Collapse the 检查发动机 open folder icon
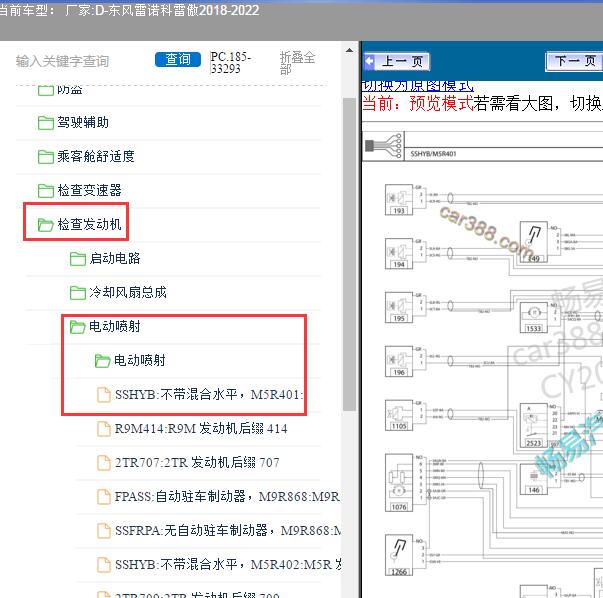Image resolution: width=603 pixels, height=598 pixels. tap(45, 225)
